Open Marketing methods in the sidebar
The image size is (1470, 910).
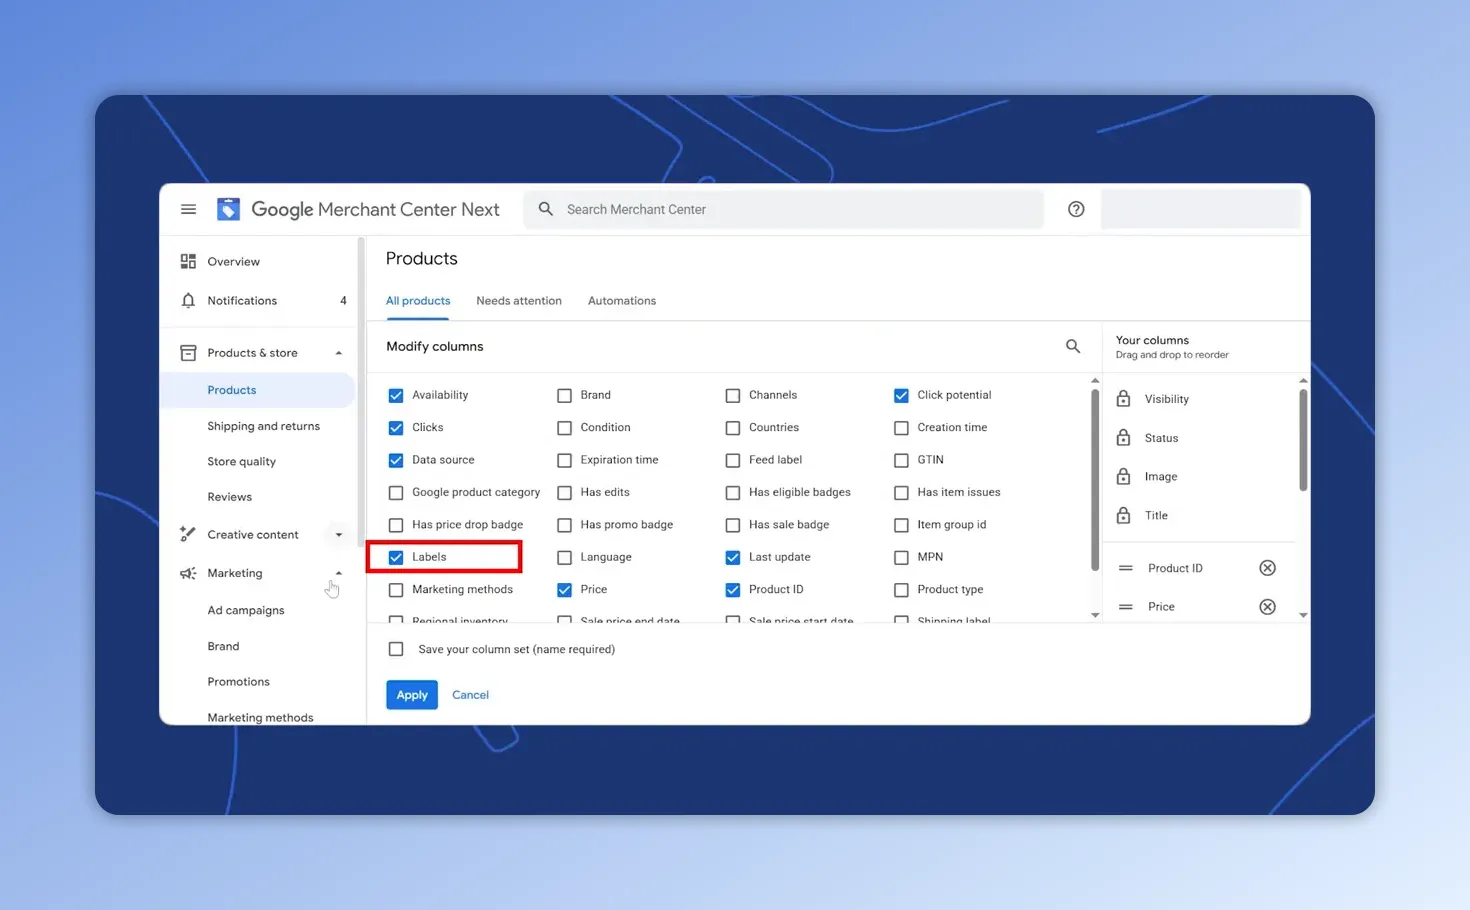tap(260, 717)
